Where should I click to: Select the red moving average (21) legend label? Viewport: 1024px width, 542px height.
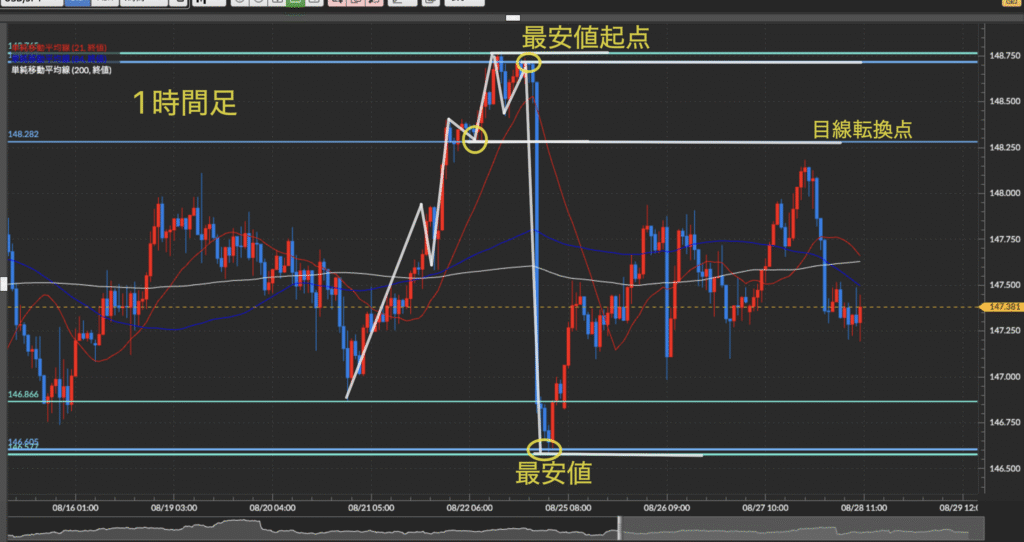[59, 48]
